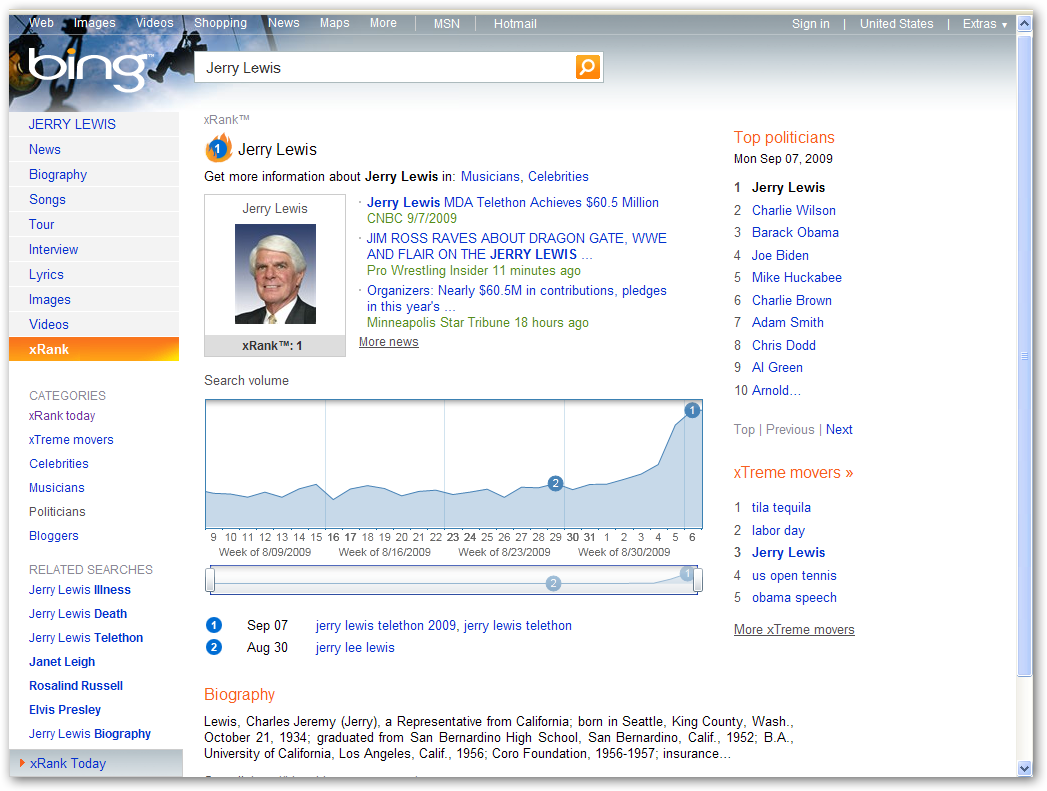Viewport: 1047px width, 791px height.
Task: Select Biography in the left sidebar
Action: pyautogui.click(x=94, y=174)
